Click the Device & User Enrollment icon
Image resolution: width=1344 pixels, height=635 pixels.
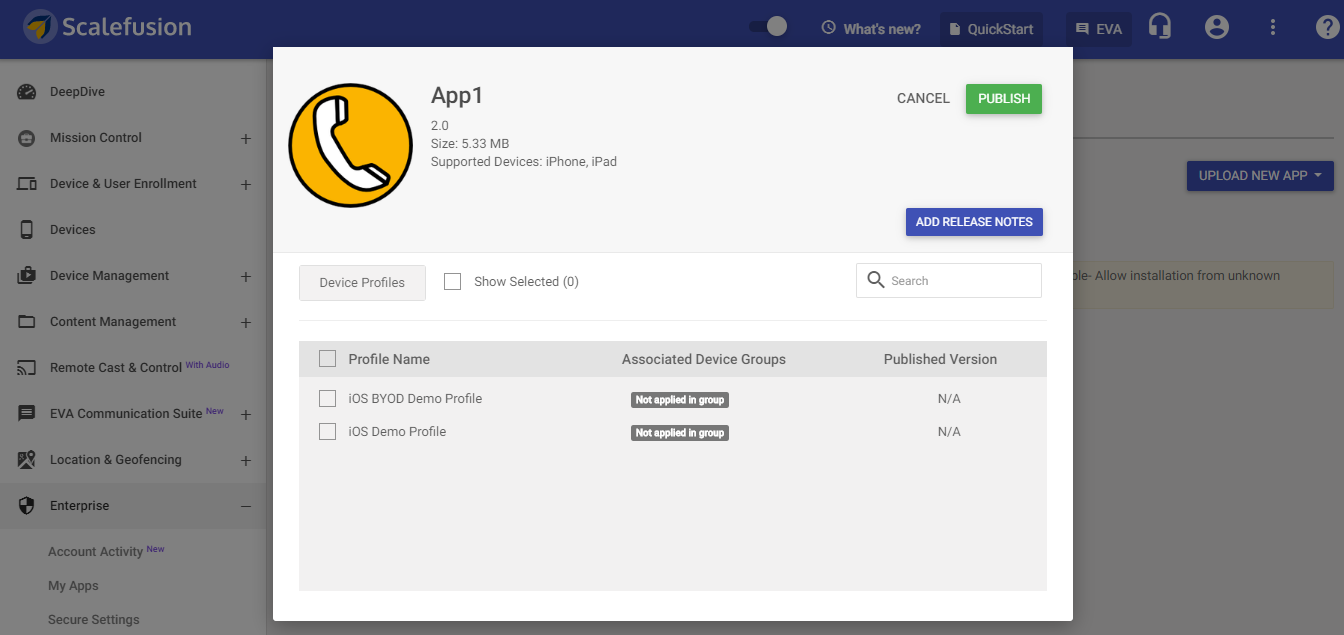tap(27, 184)
